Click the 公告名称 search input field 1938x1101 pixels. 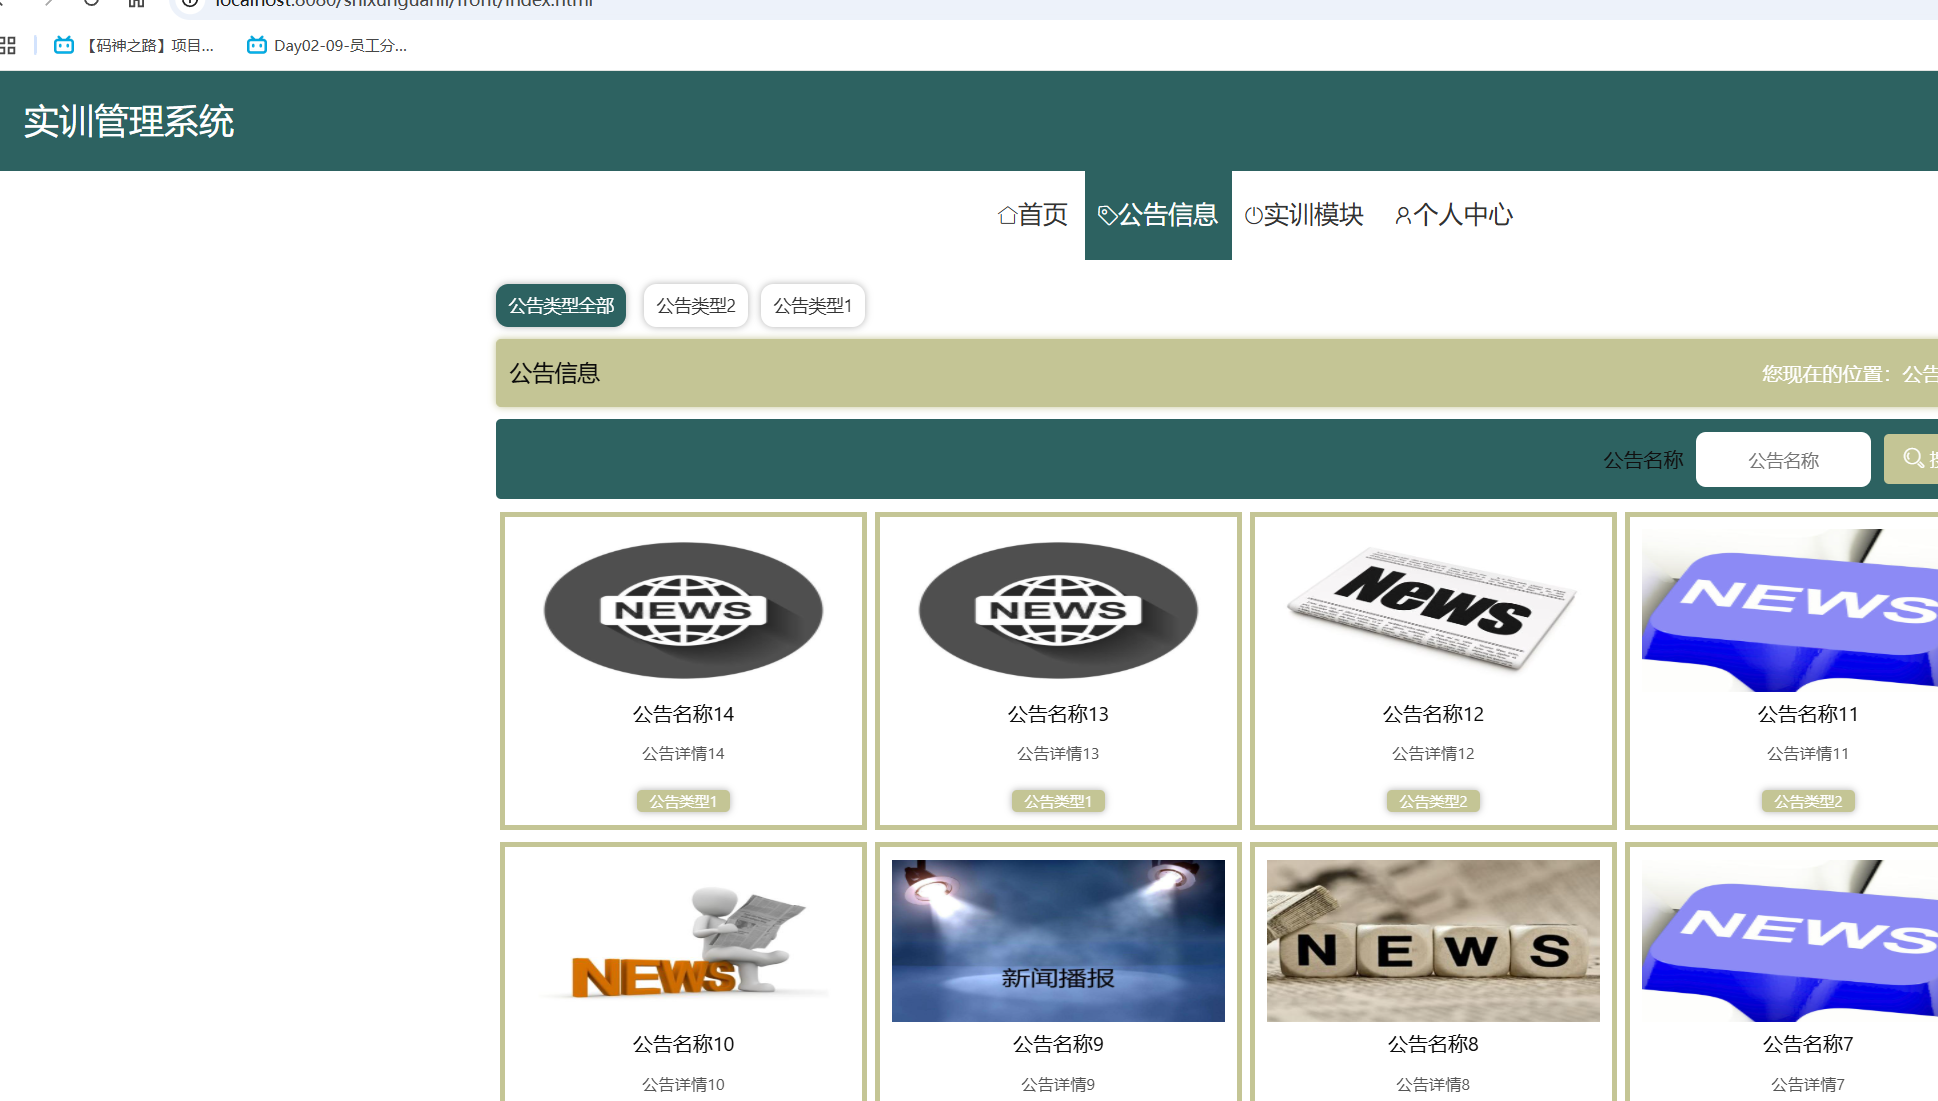1783,460
